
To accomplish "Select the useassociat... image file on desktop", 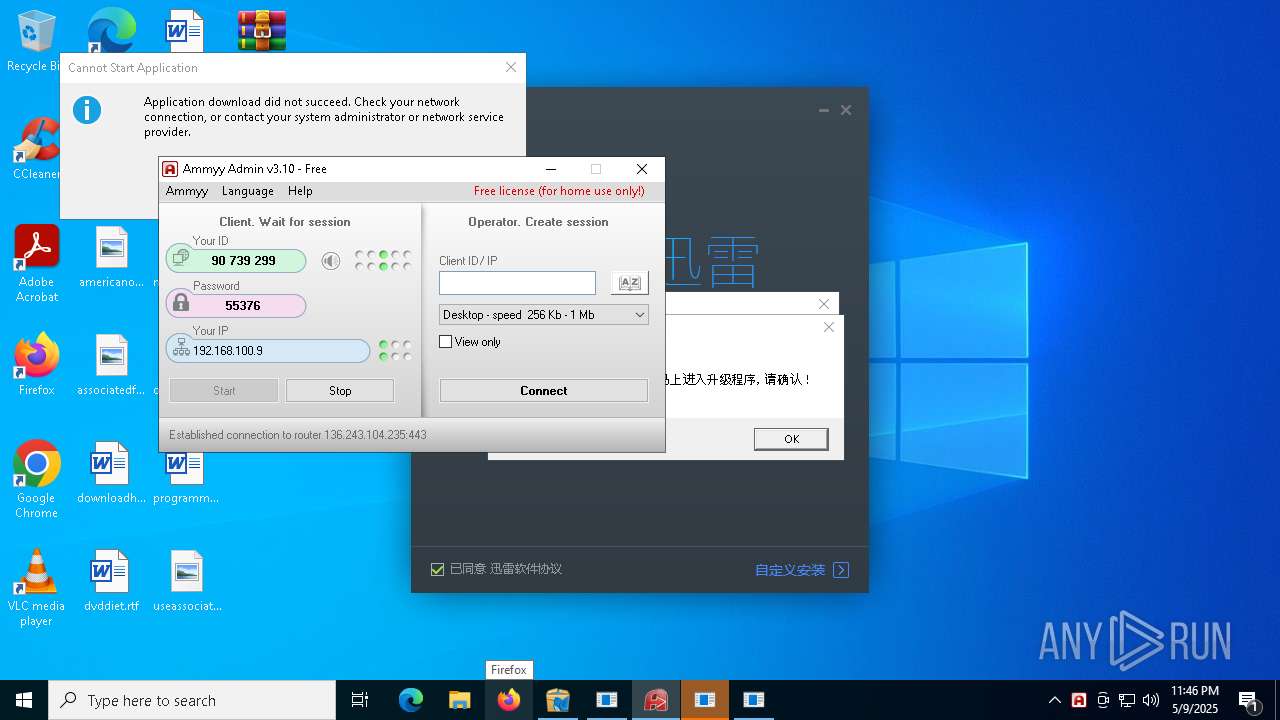I will click(x=187, y=580).
